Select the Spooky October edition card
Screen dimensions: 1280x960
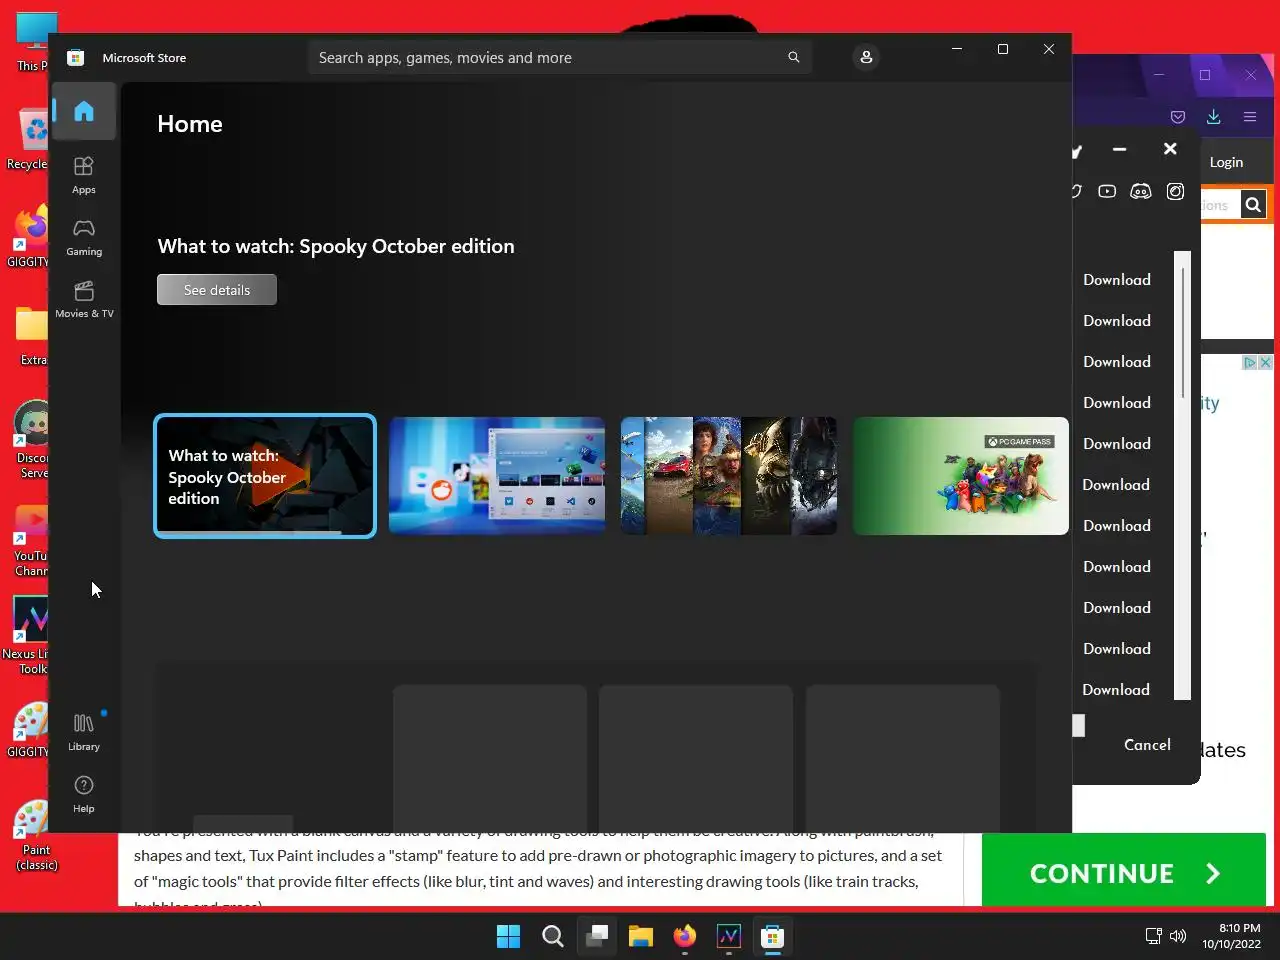coord(265,476)
